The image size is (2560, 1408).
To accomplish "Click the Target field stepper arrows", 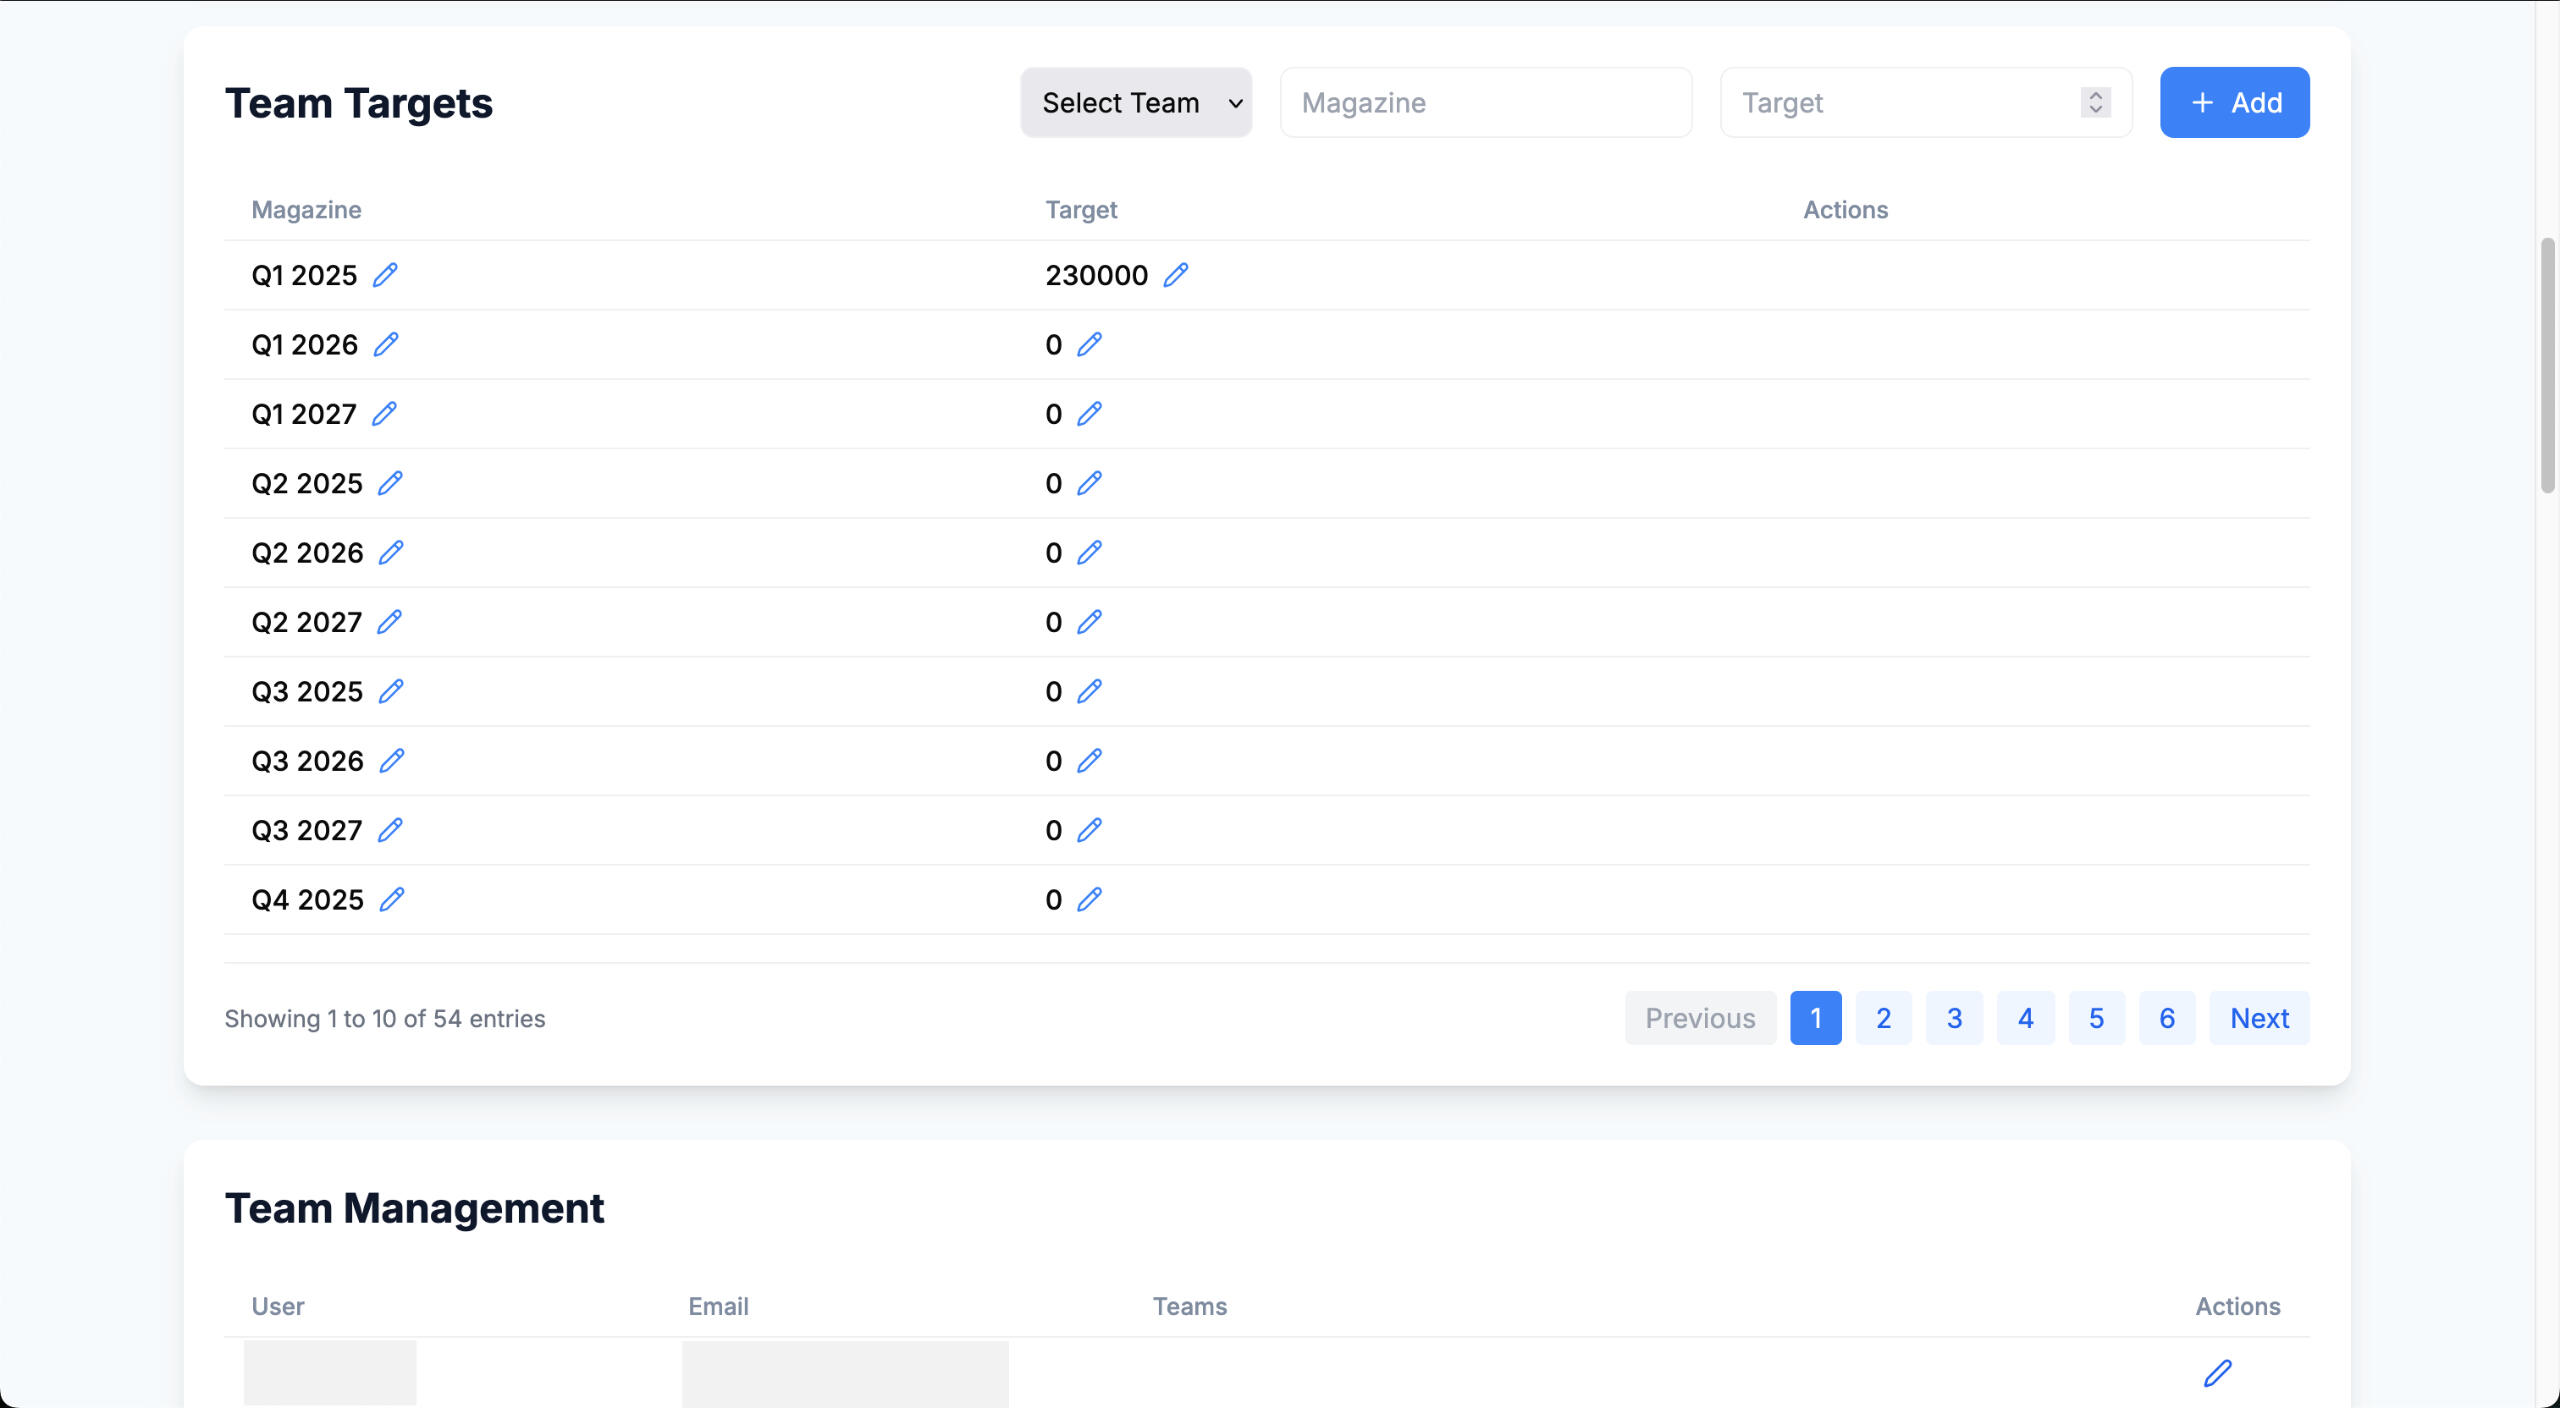I will (x=2095, y=103).
